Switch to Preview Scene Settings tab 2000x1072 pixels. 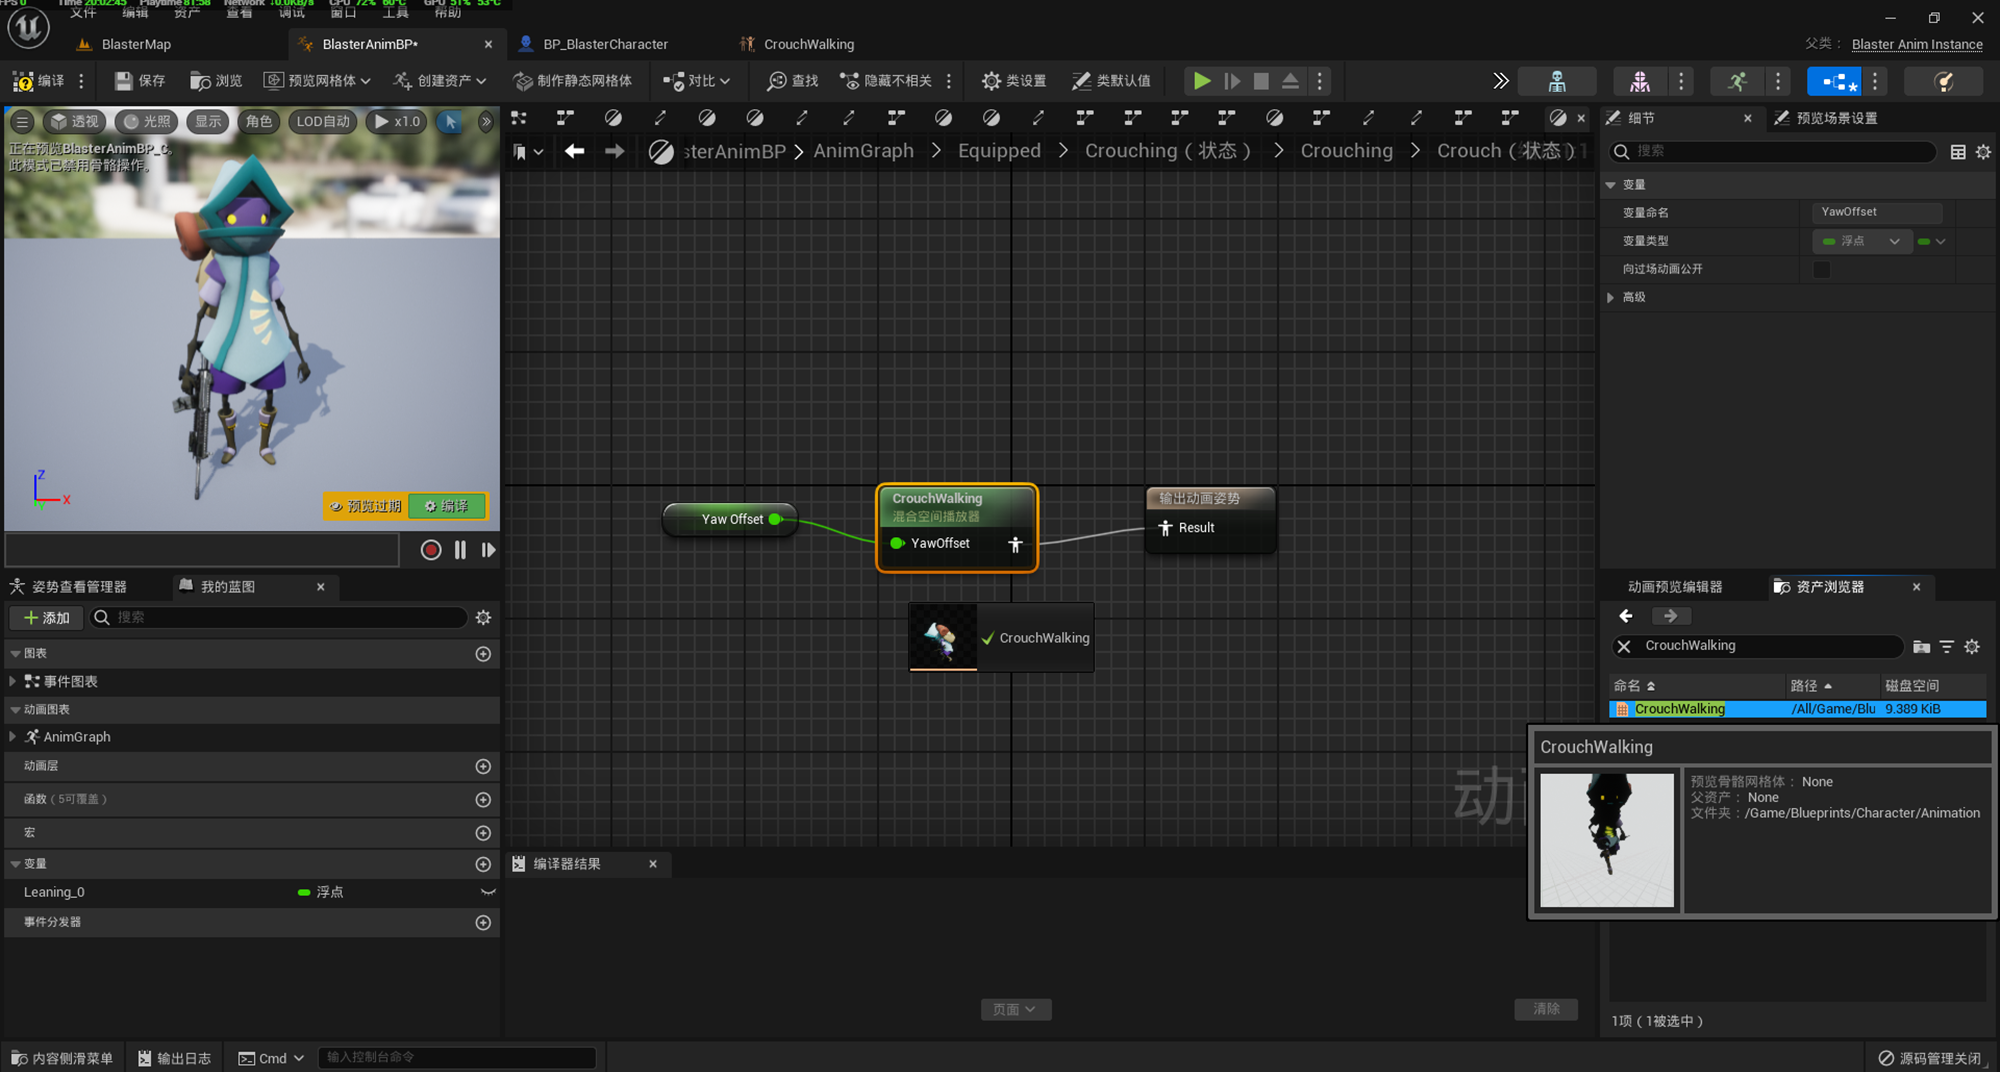click(1836, 118)
